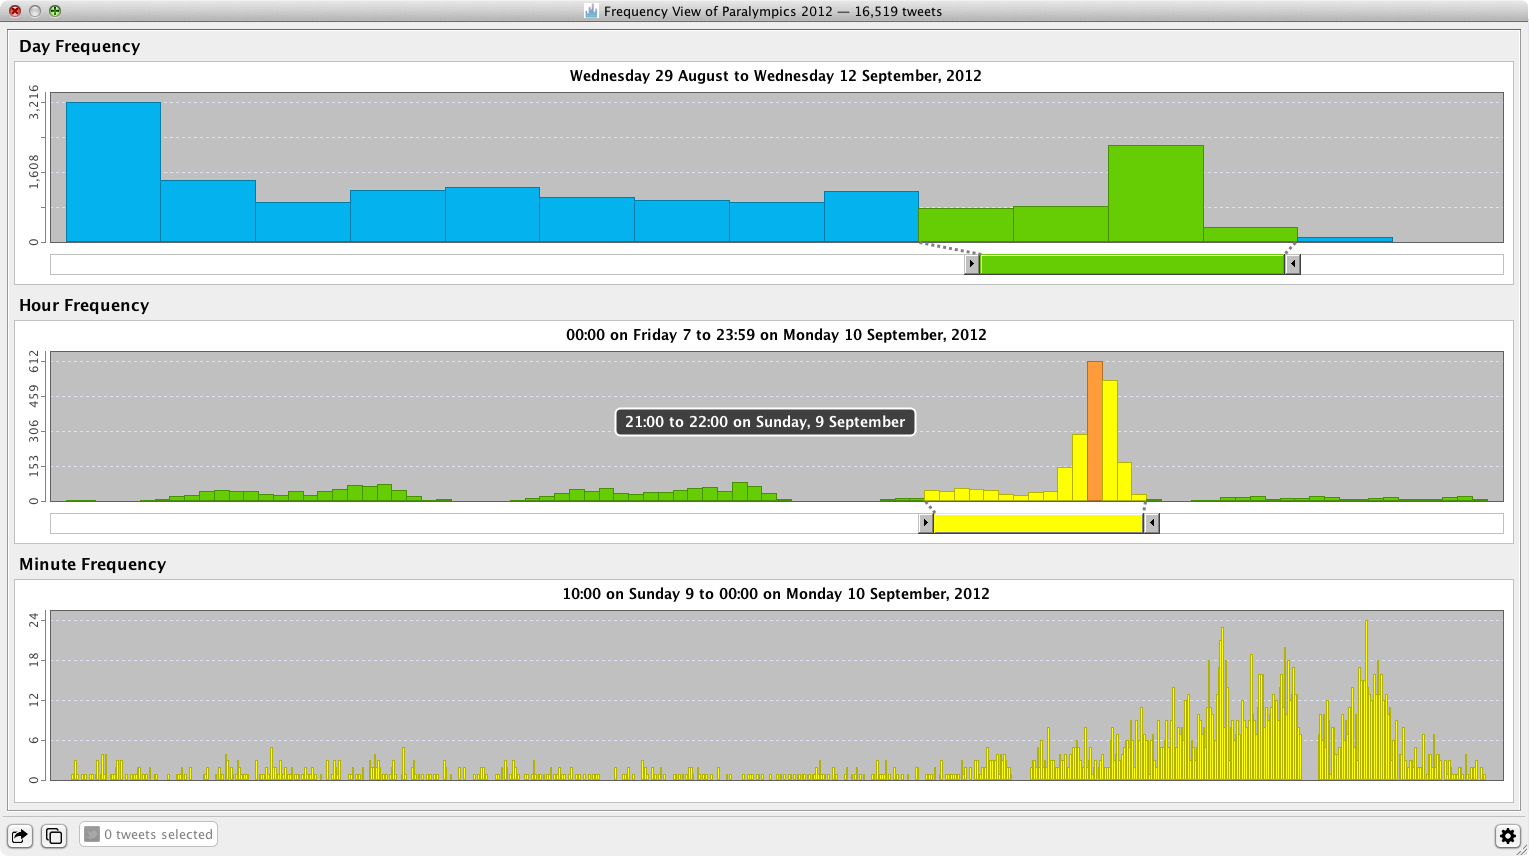This screenshot has width=1529, height=856.
Task: Click the Day Frequency heading
Action: (80, 46)
